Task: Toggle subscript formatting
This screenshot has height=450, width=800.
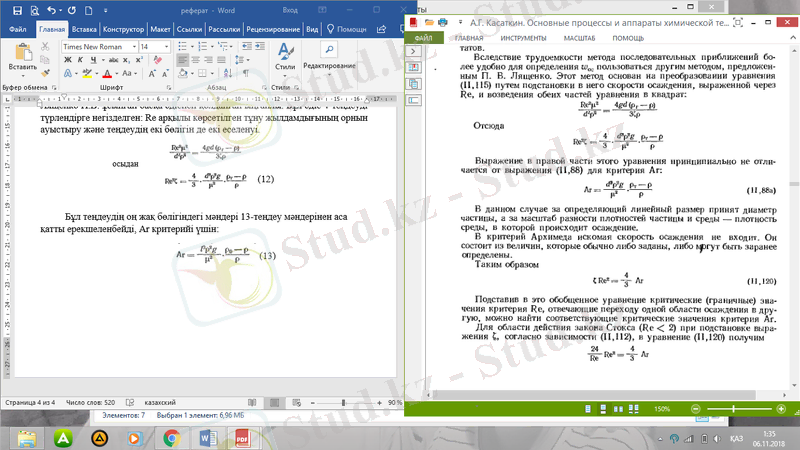Action: [x=127, y=60]
